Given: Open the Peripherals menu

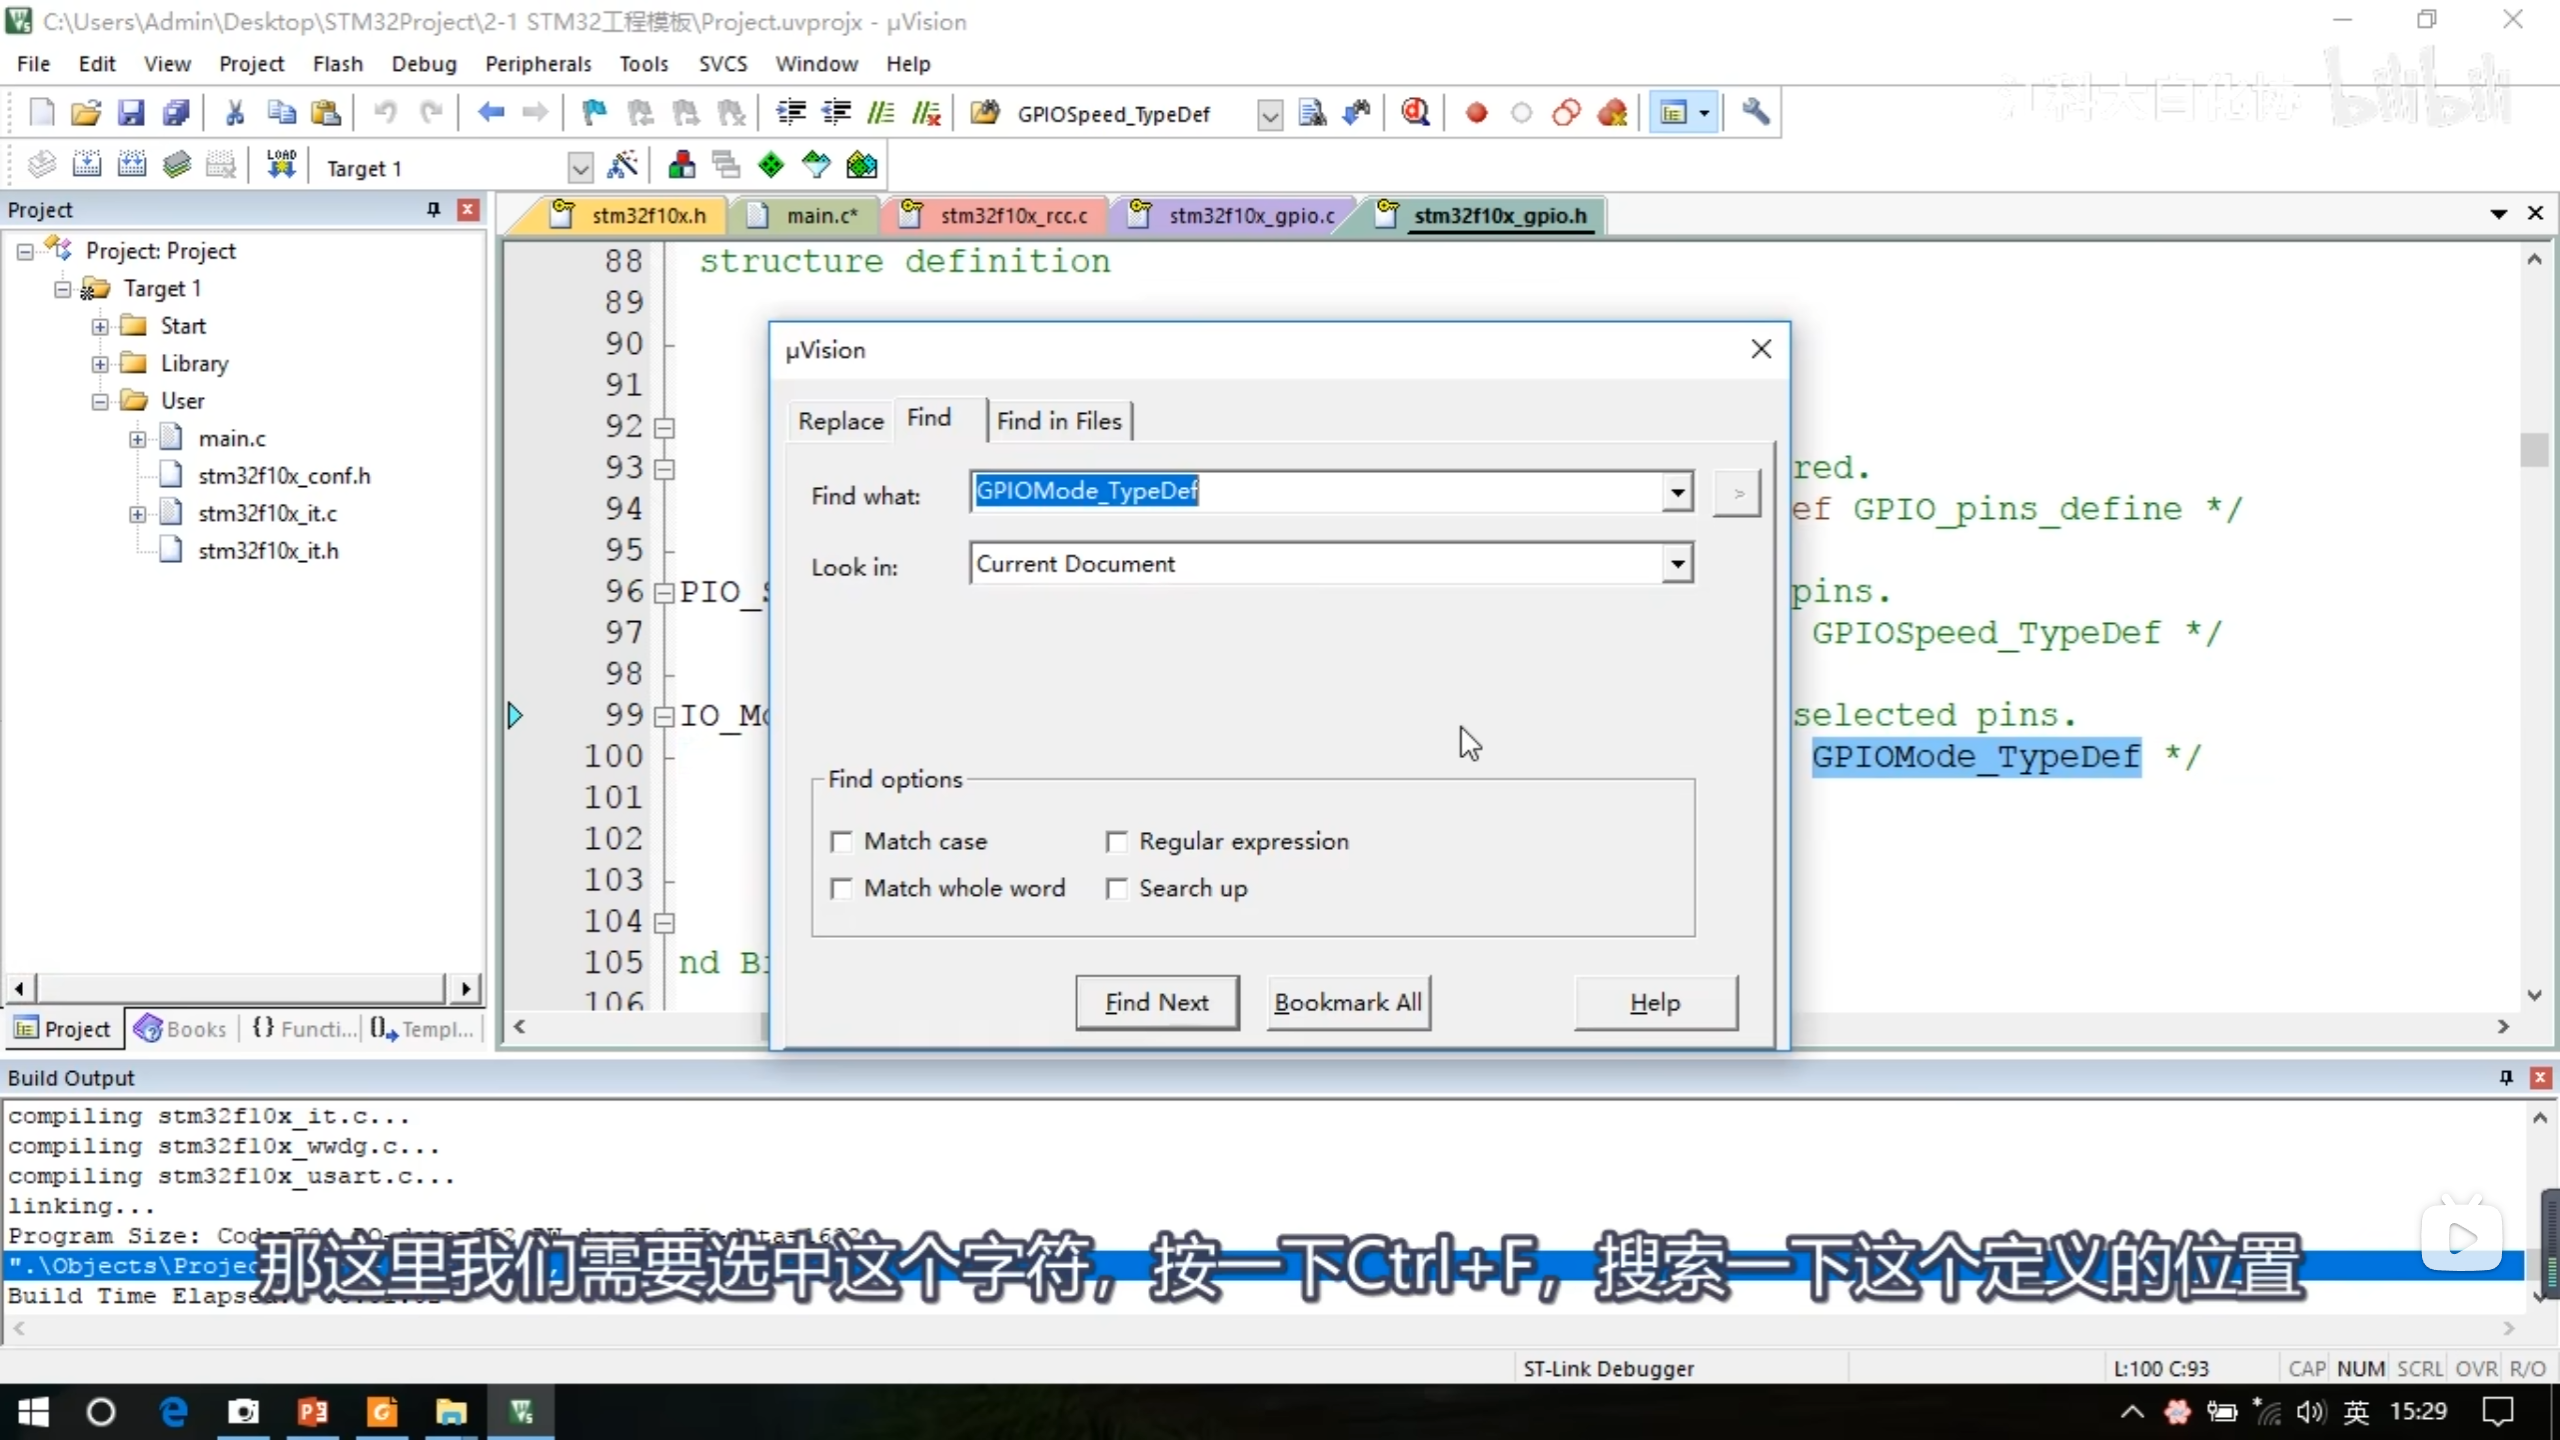Looking at the screenshot, I should [x=538, y=64].
